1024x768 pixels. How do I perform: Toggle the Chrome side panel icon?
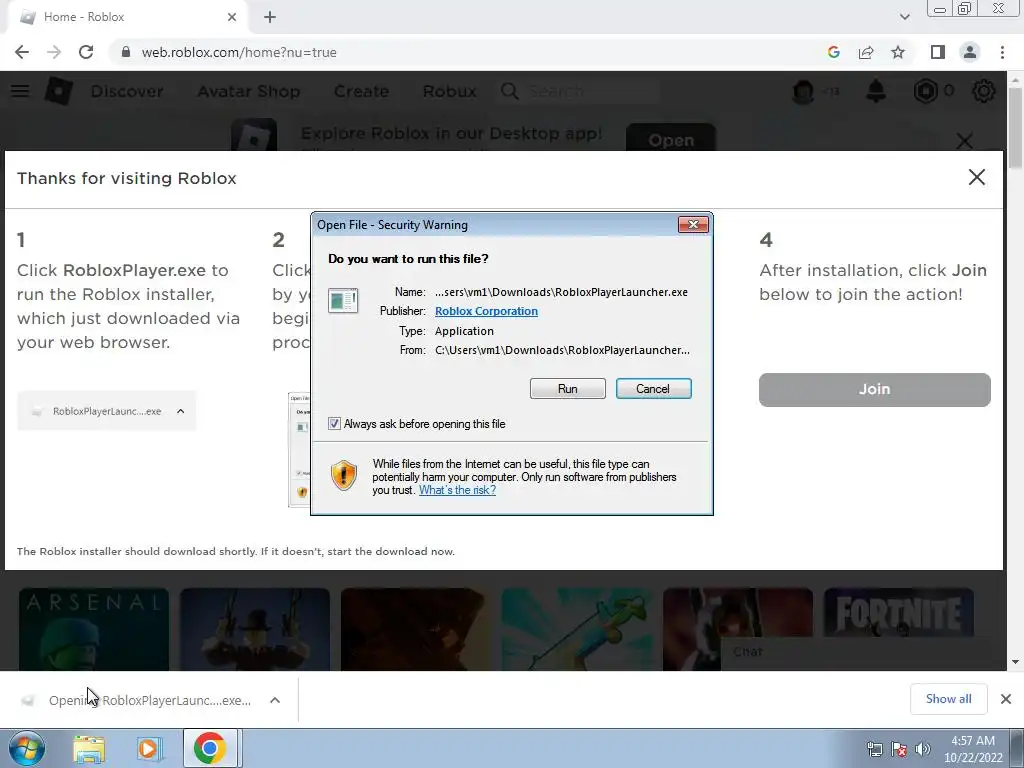point(938,52)
